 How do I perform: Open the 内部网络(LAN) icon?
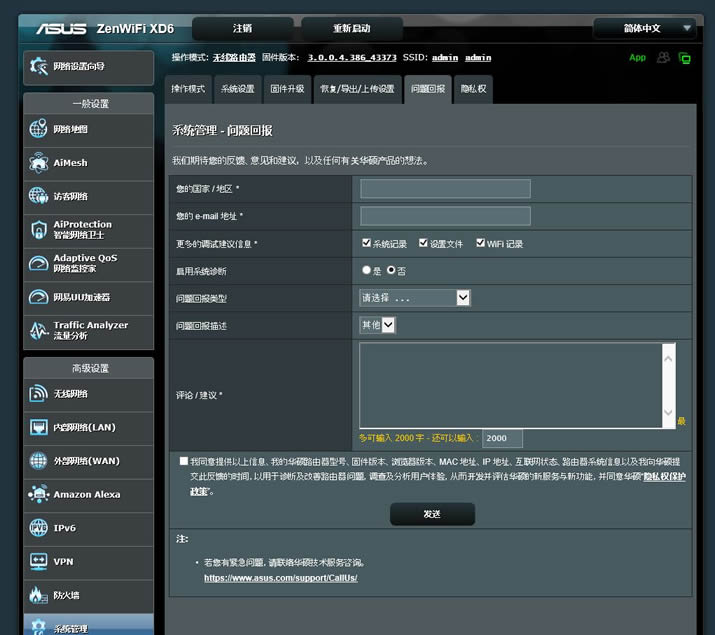point(38,427)
